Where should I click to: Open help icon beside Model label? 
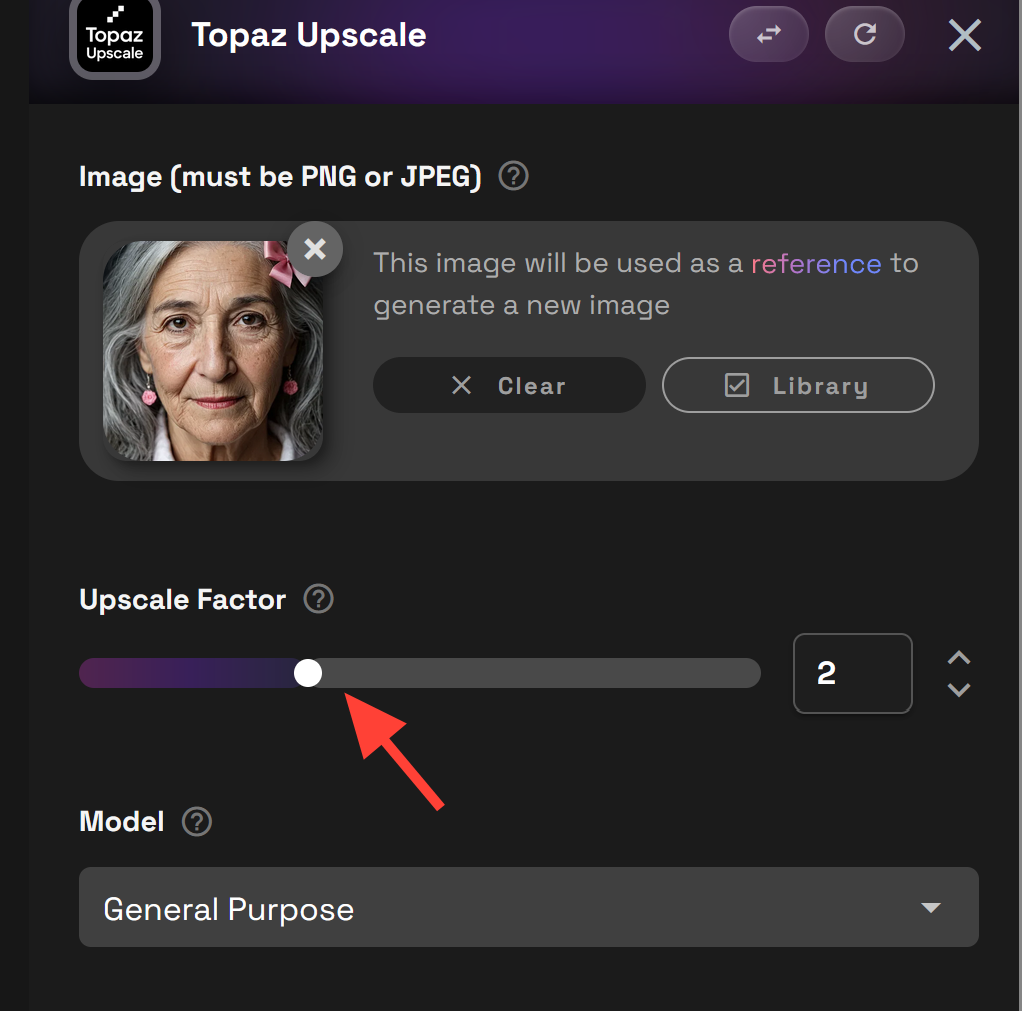197,821
